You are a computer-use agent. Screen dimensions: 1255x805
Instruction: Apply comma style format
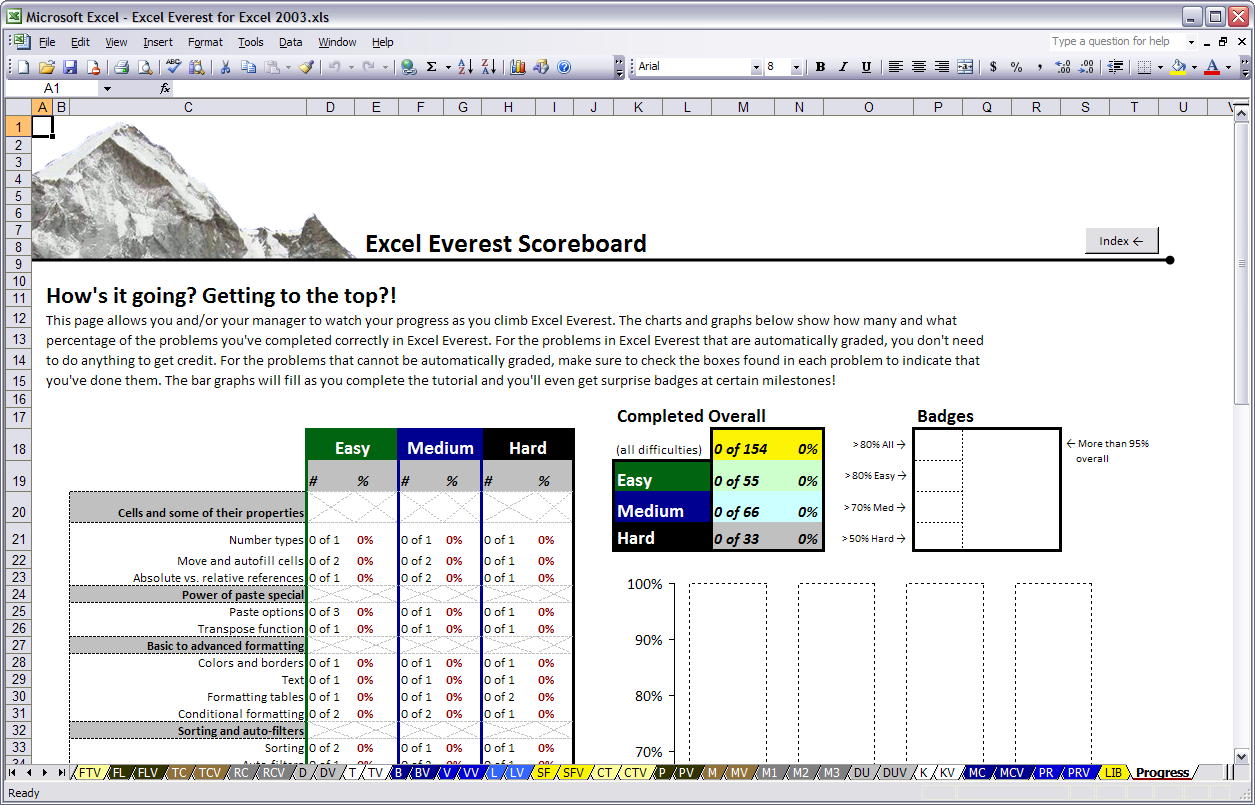pos(1039,67)
